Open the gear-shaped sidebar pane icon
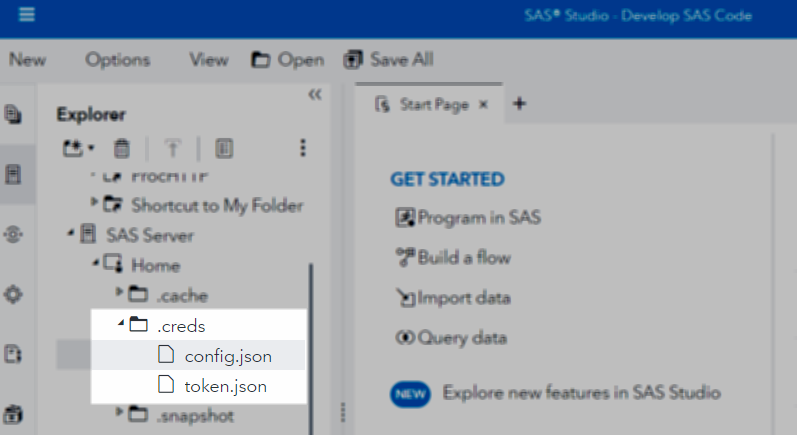This screenshot has height=435, width=797. (x=13, y=294)
